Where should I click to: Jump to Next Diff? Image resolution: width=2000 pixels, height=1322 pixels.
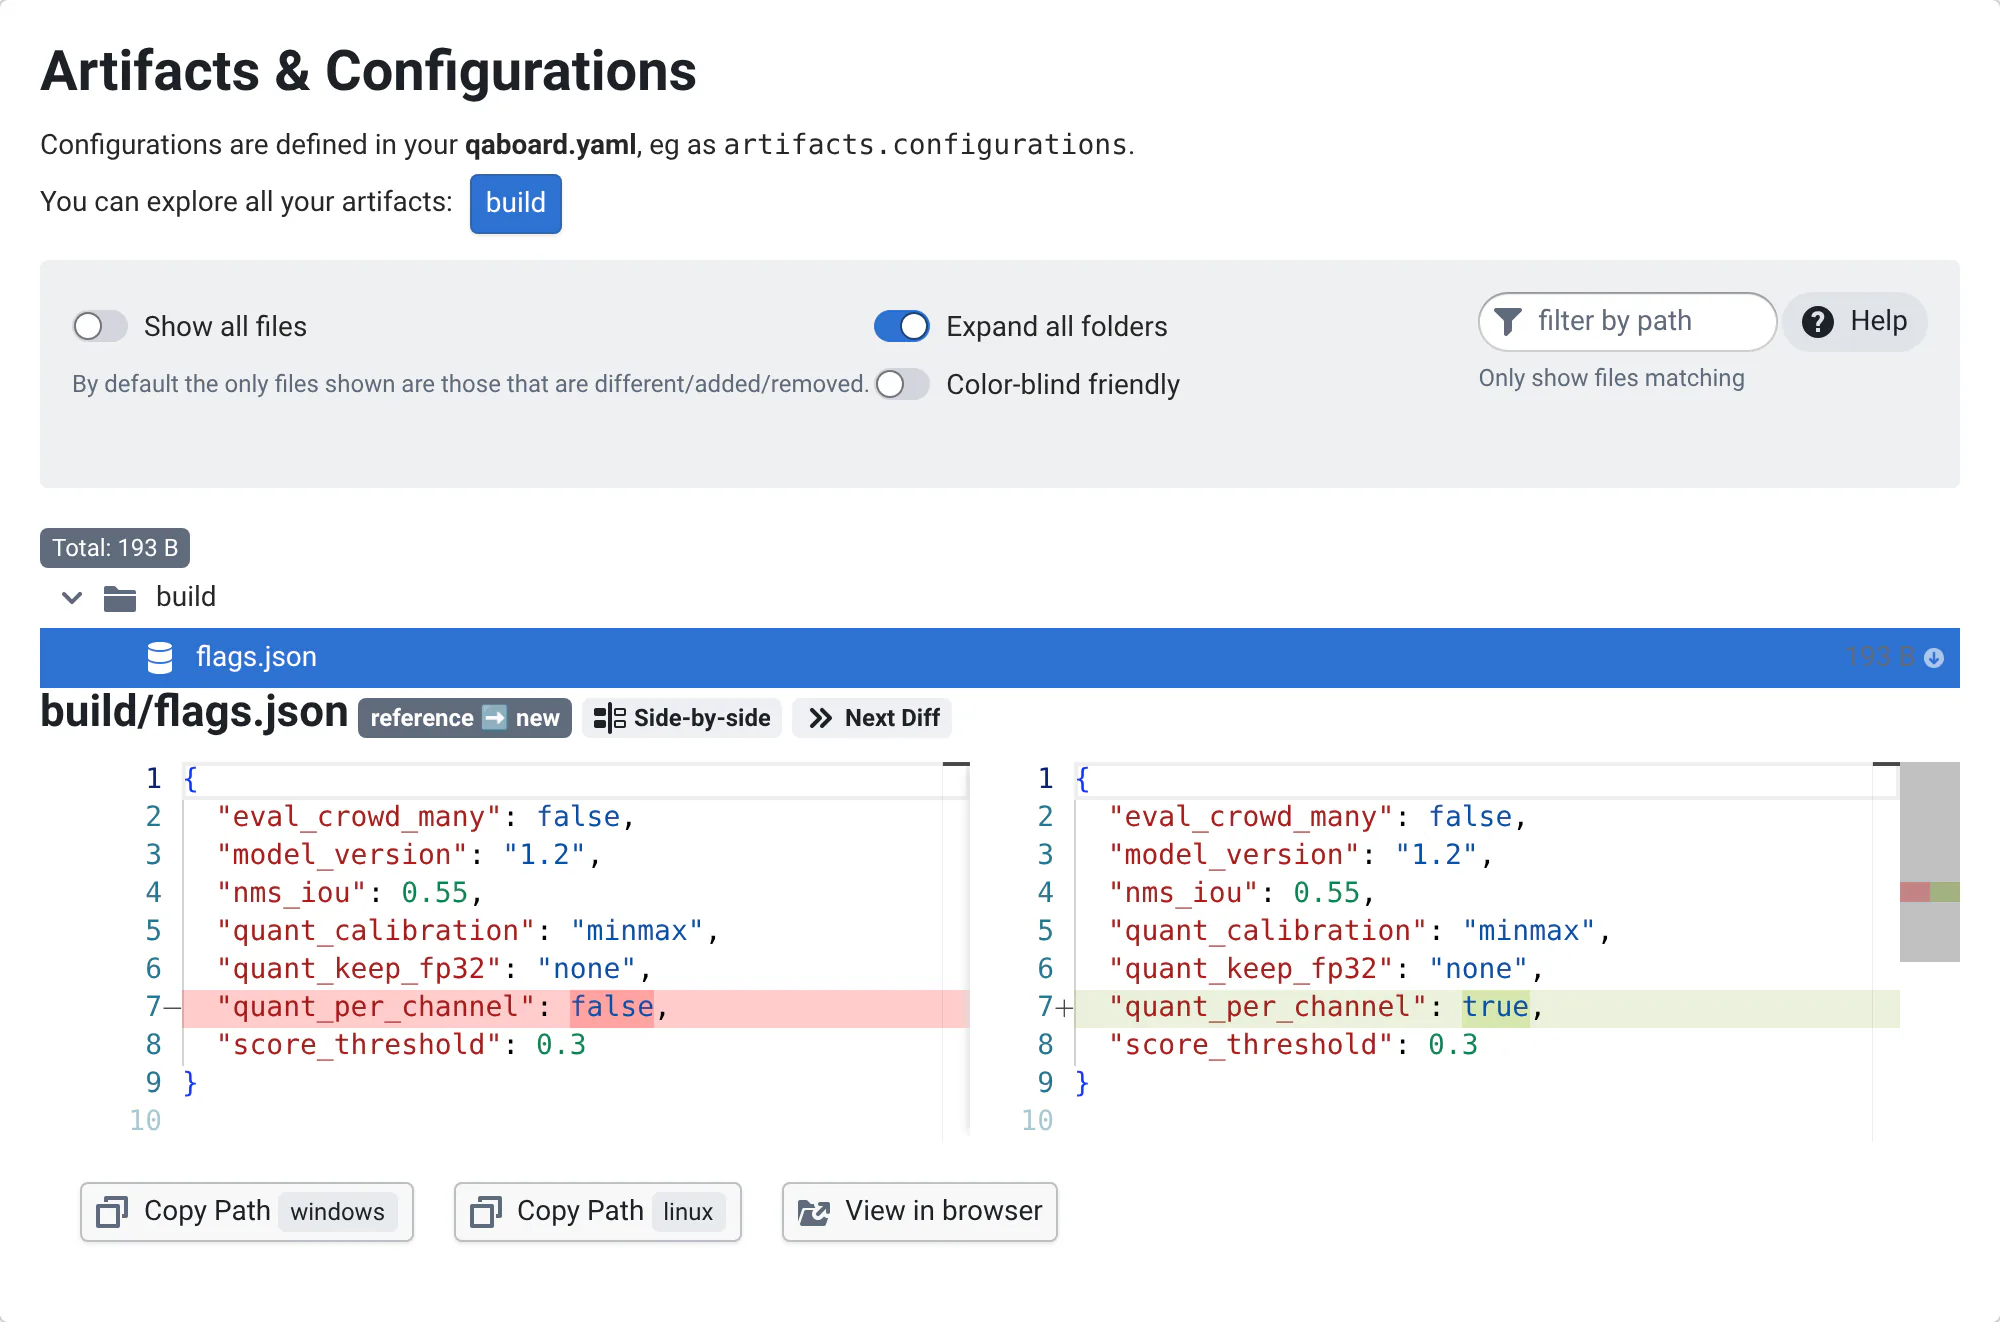tap(873, 718)
